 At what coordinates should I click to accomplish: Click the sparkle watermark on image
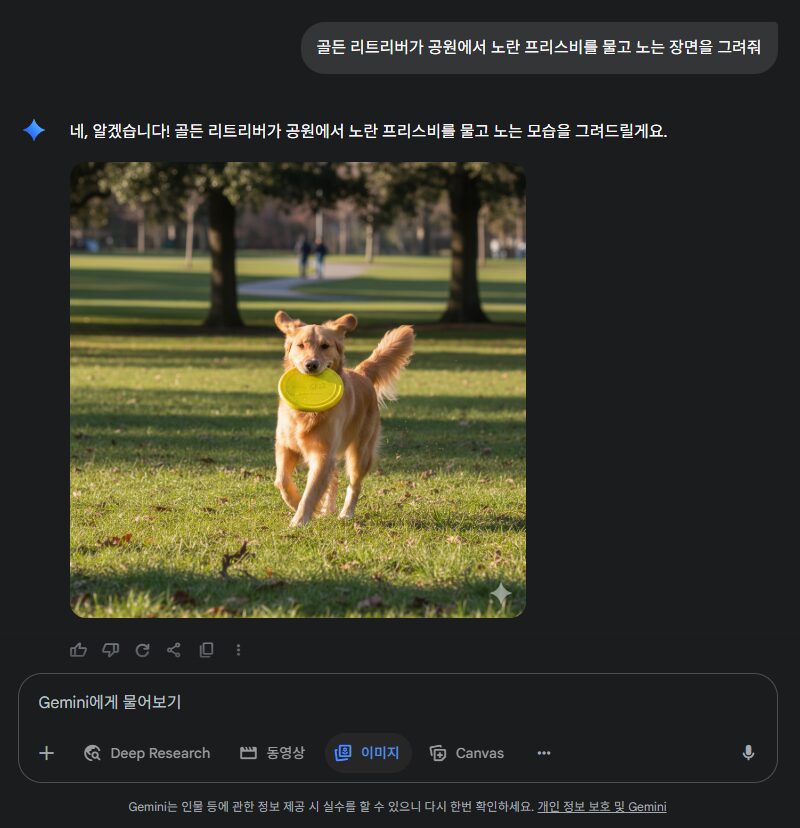[500, 595]
